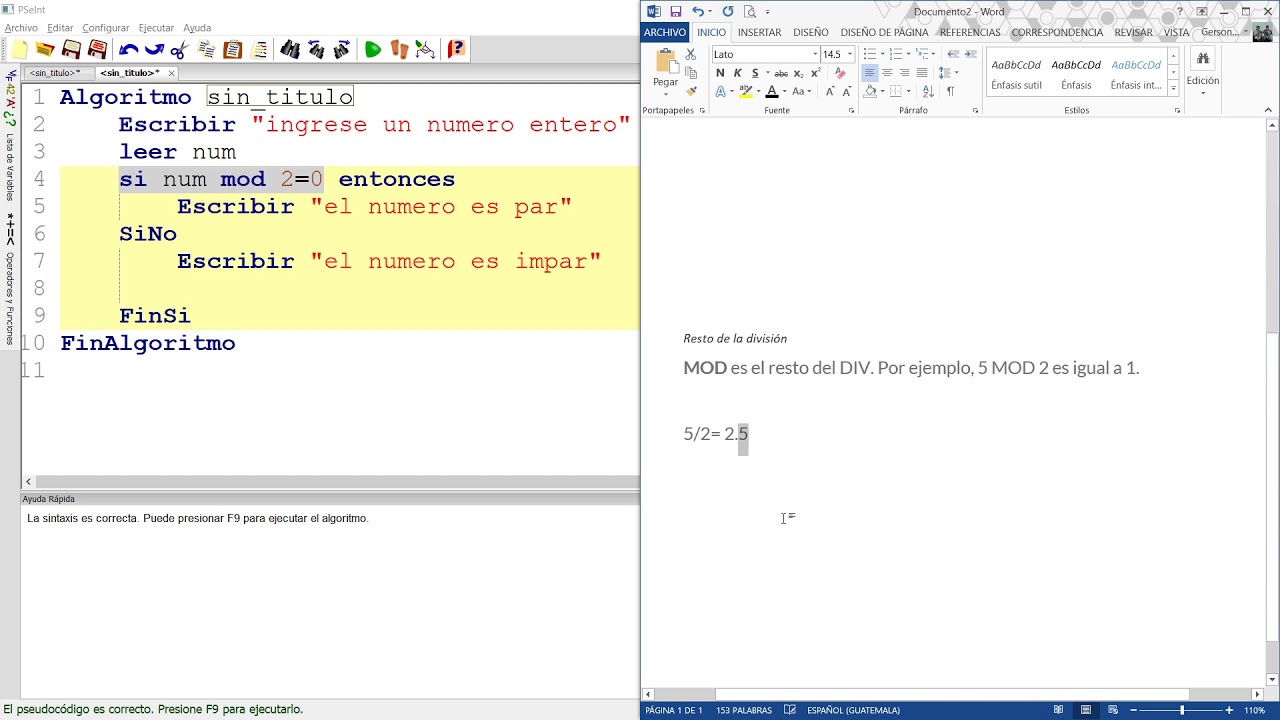Screen dimensions: 1280x720
Task: Open the Archivo menu in PSeInt
Action: click(21, 28)
